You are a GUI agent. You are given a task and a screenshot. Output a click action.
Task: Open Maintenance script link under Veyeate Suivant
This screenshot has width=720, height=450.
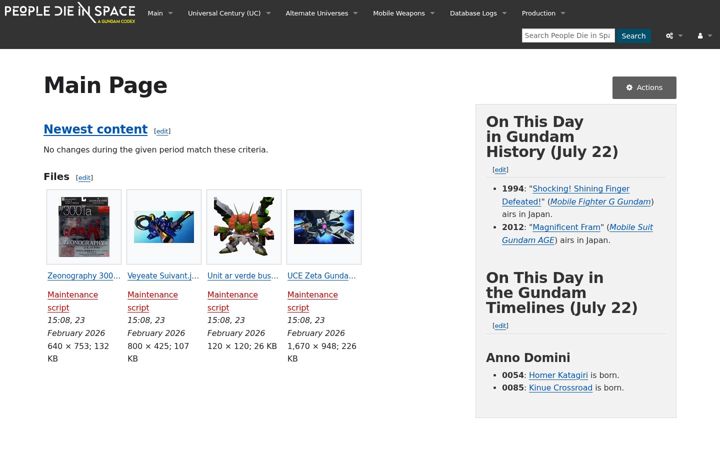(152, 301)
